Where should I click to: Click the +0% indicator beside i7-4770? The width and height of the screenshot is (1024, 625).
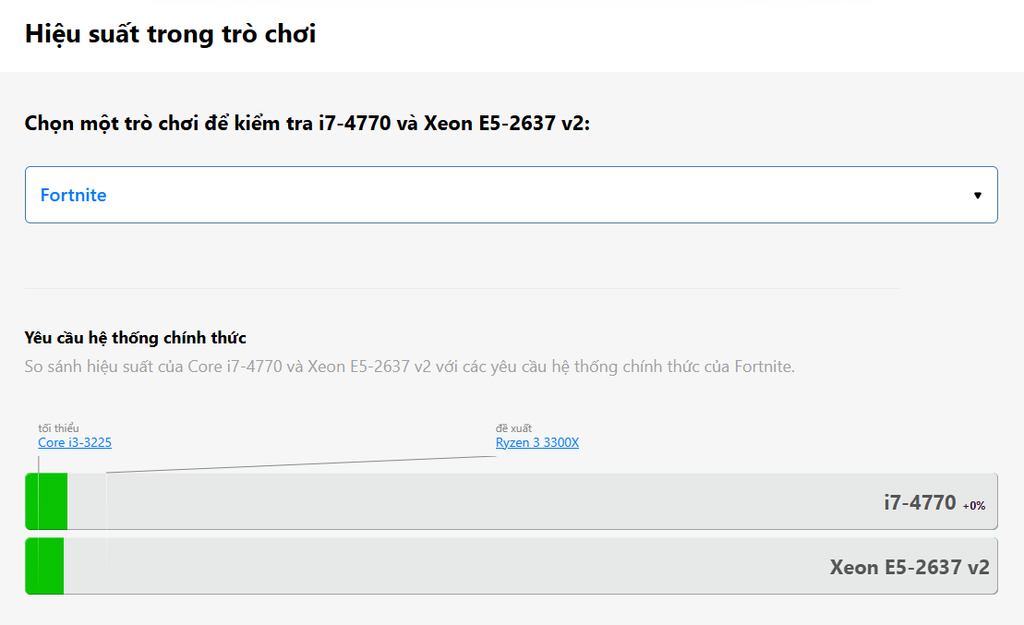[x=974, y=505]
